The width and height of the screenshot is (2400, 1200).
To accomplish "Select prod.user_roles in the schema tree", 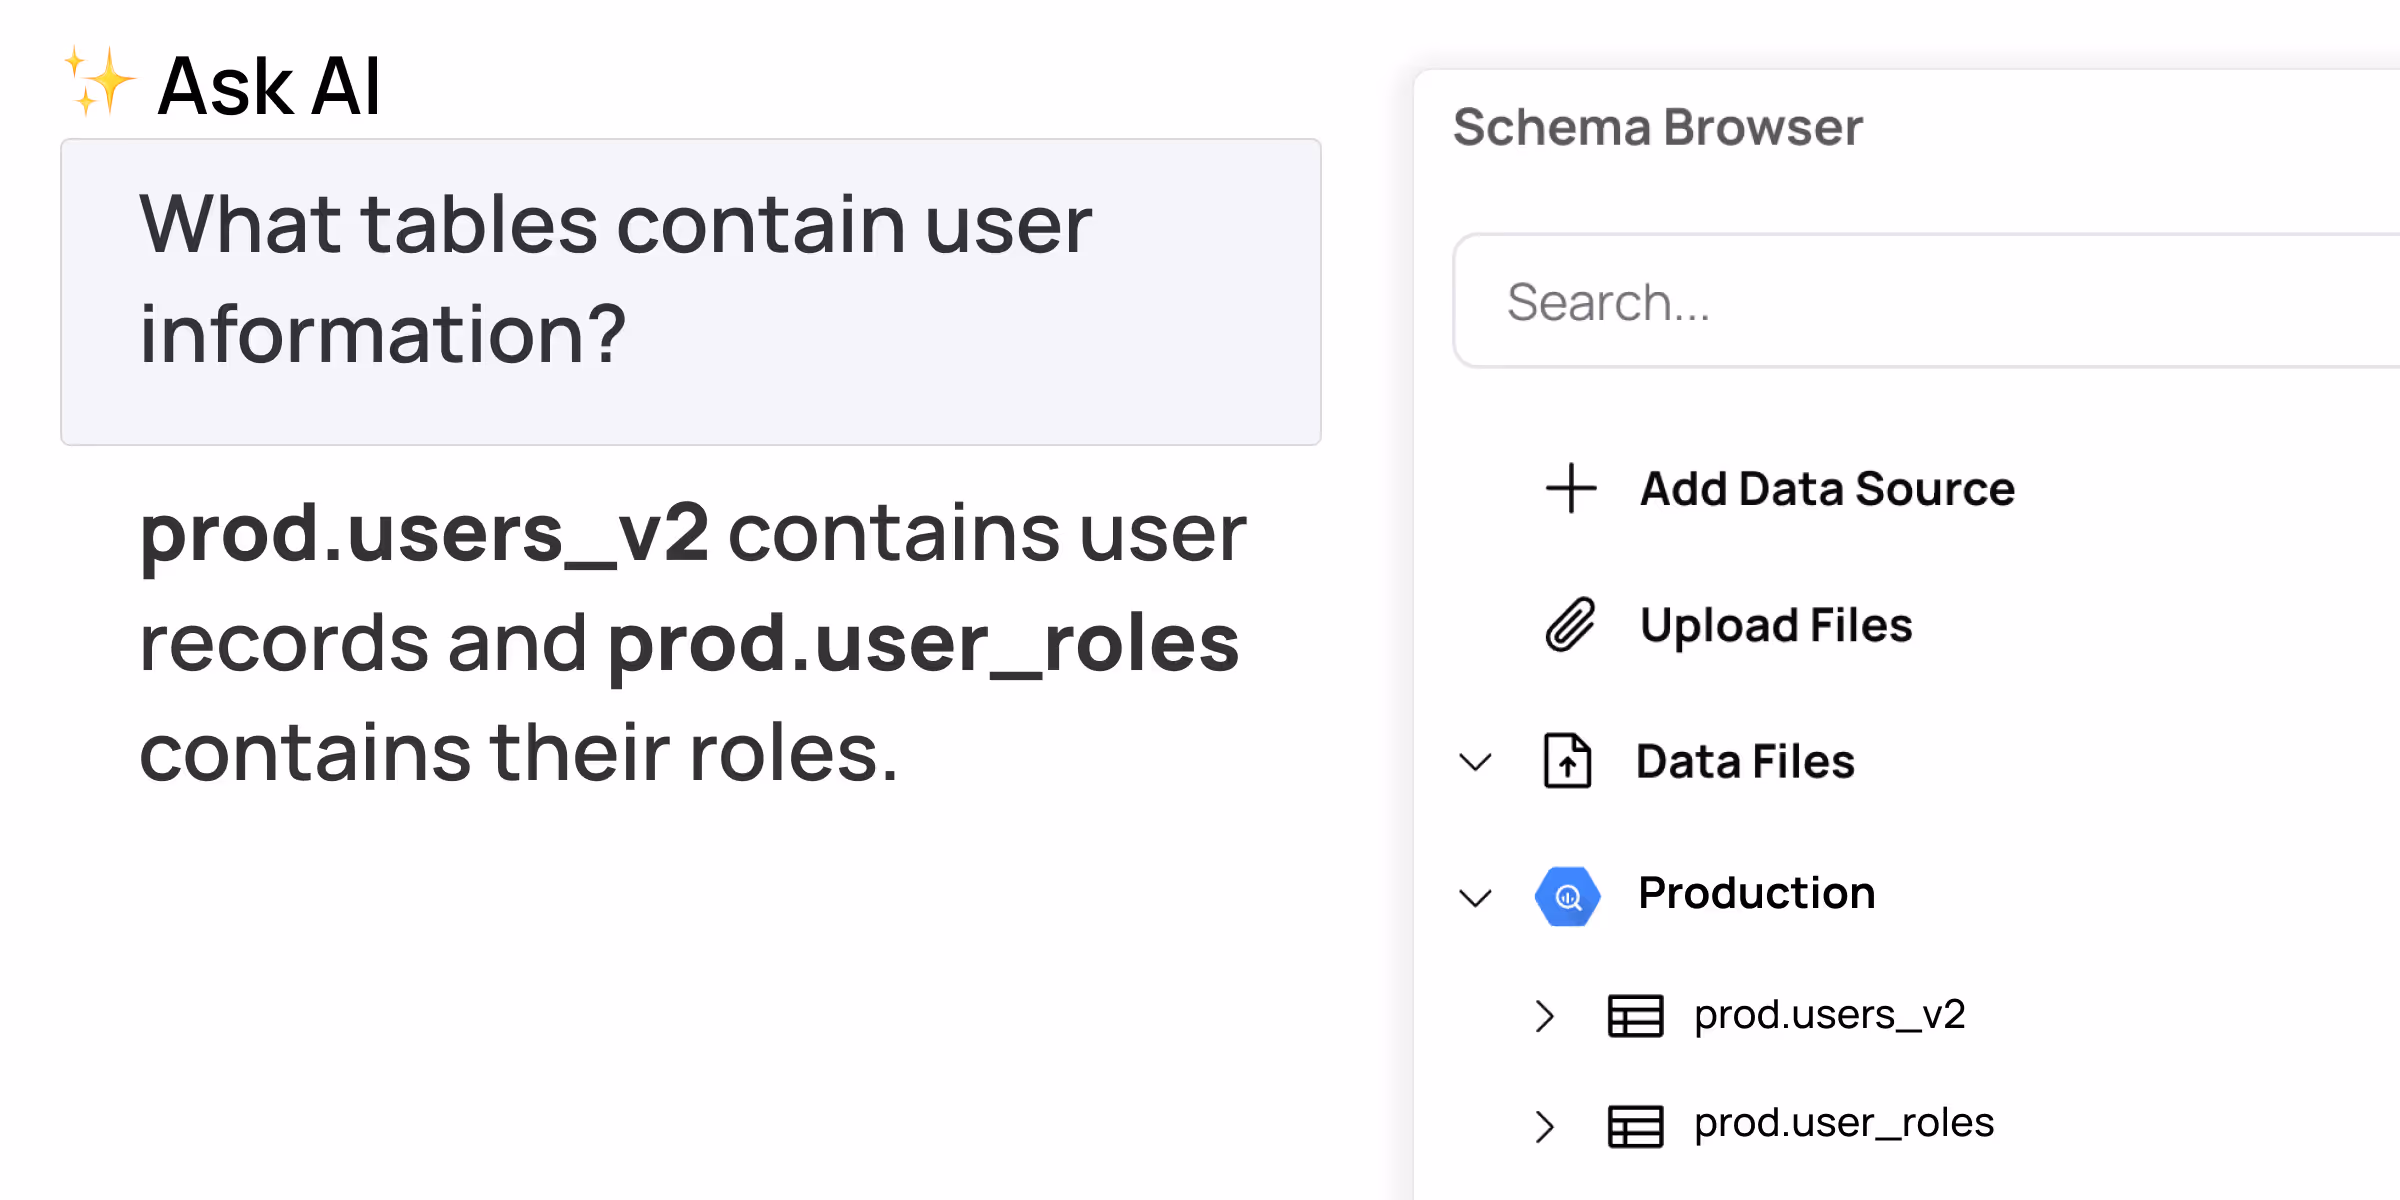I will click(x=1843, y=1123).
